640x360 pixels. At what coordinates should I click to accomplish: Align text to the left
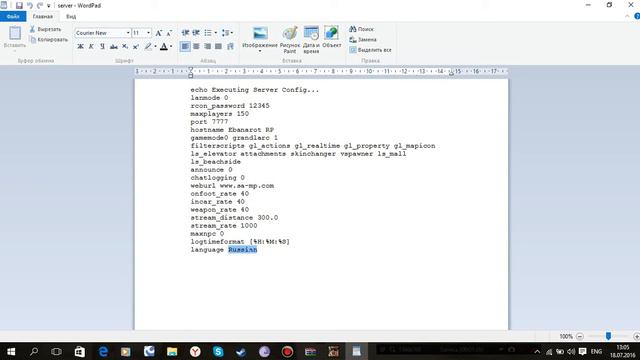[x=185, y=47]
